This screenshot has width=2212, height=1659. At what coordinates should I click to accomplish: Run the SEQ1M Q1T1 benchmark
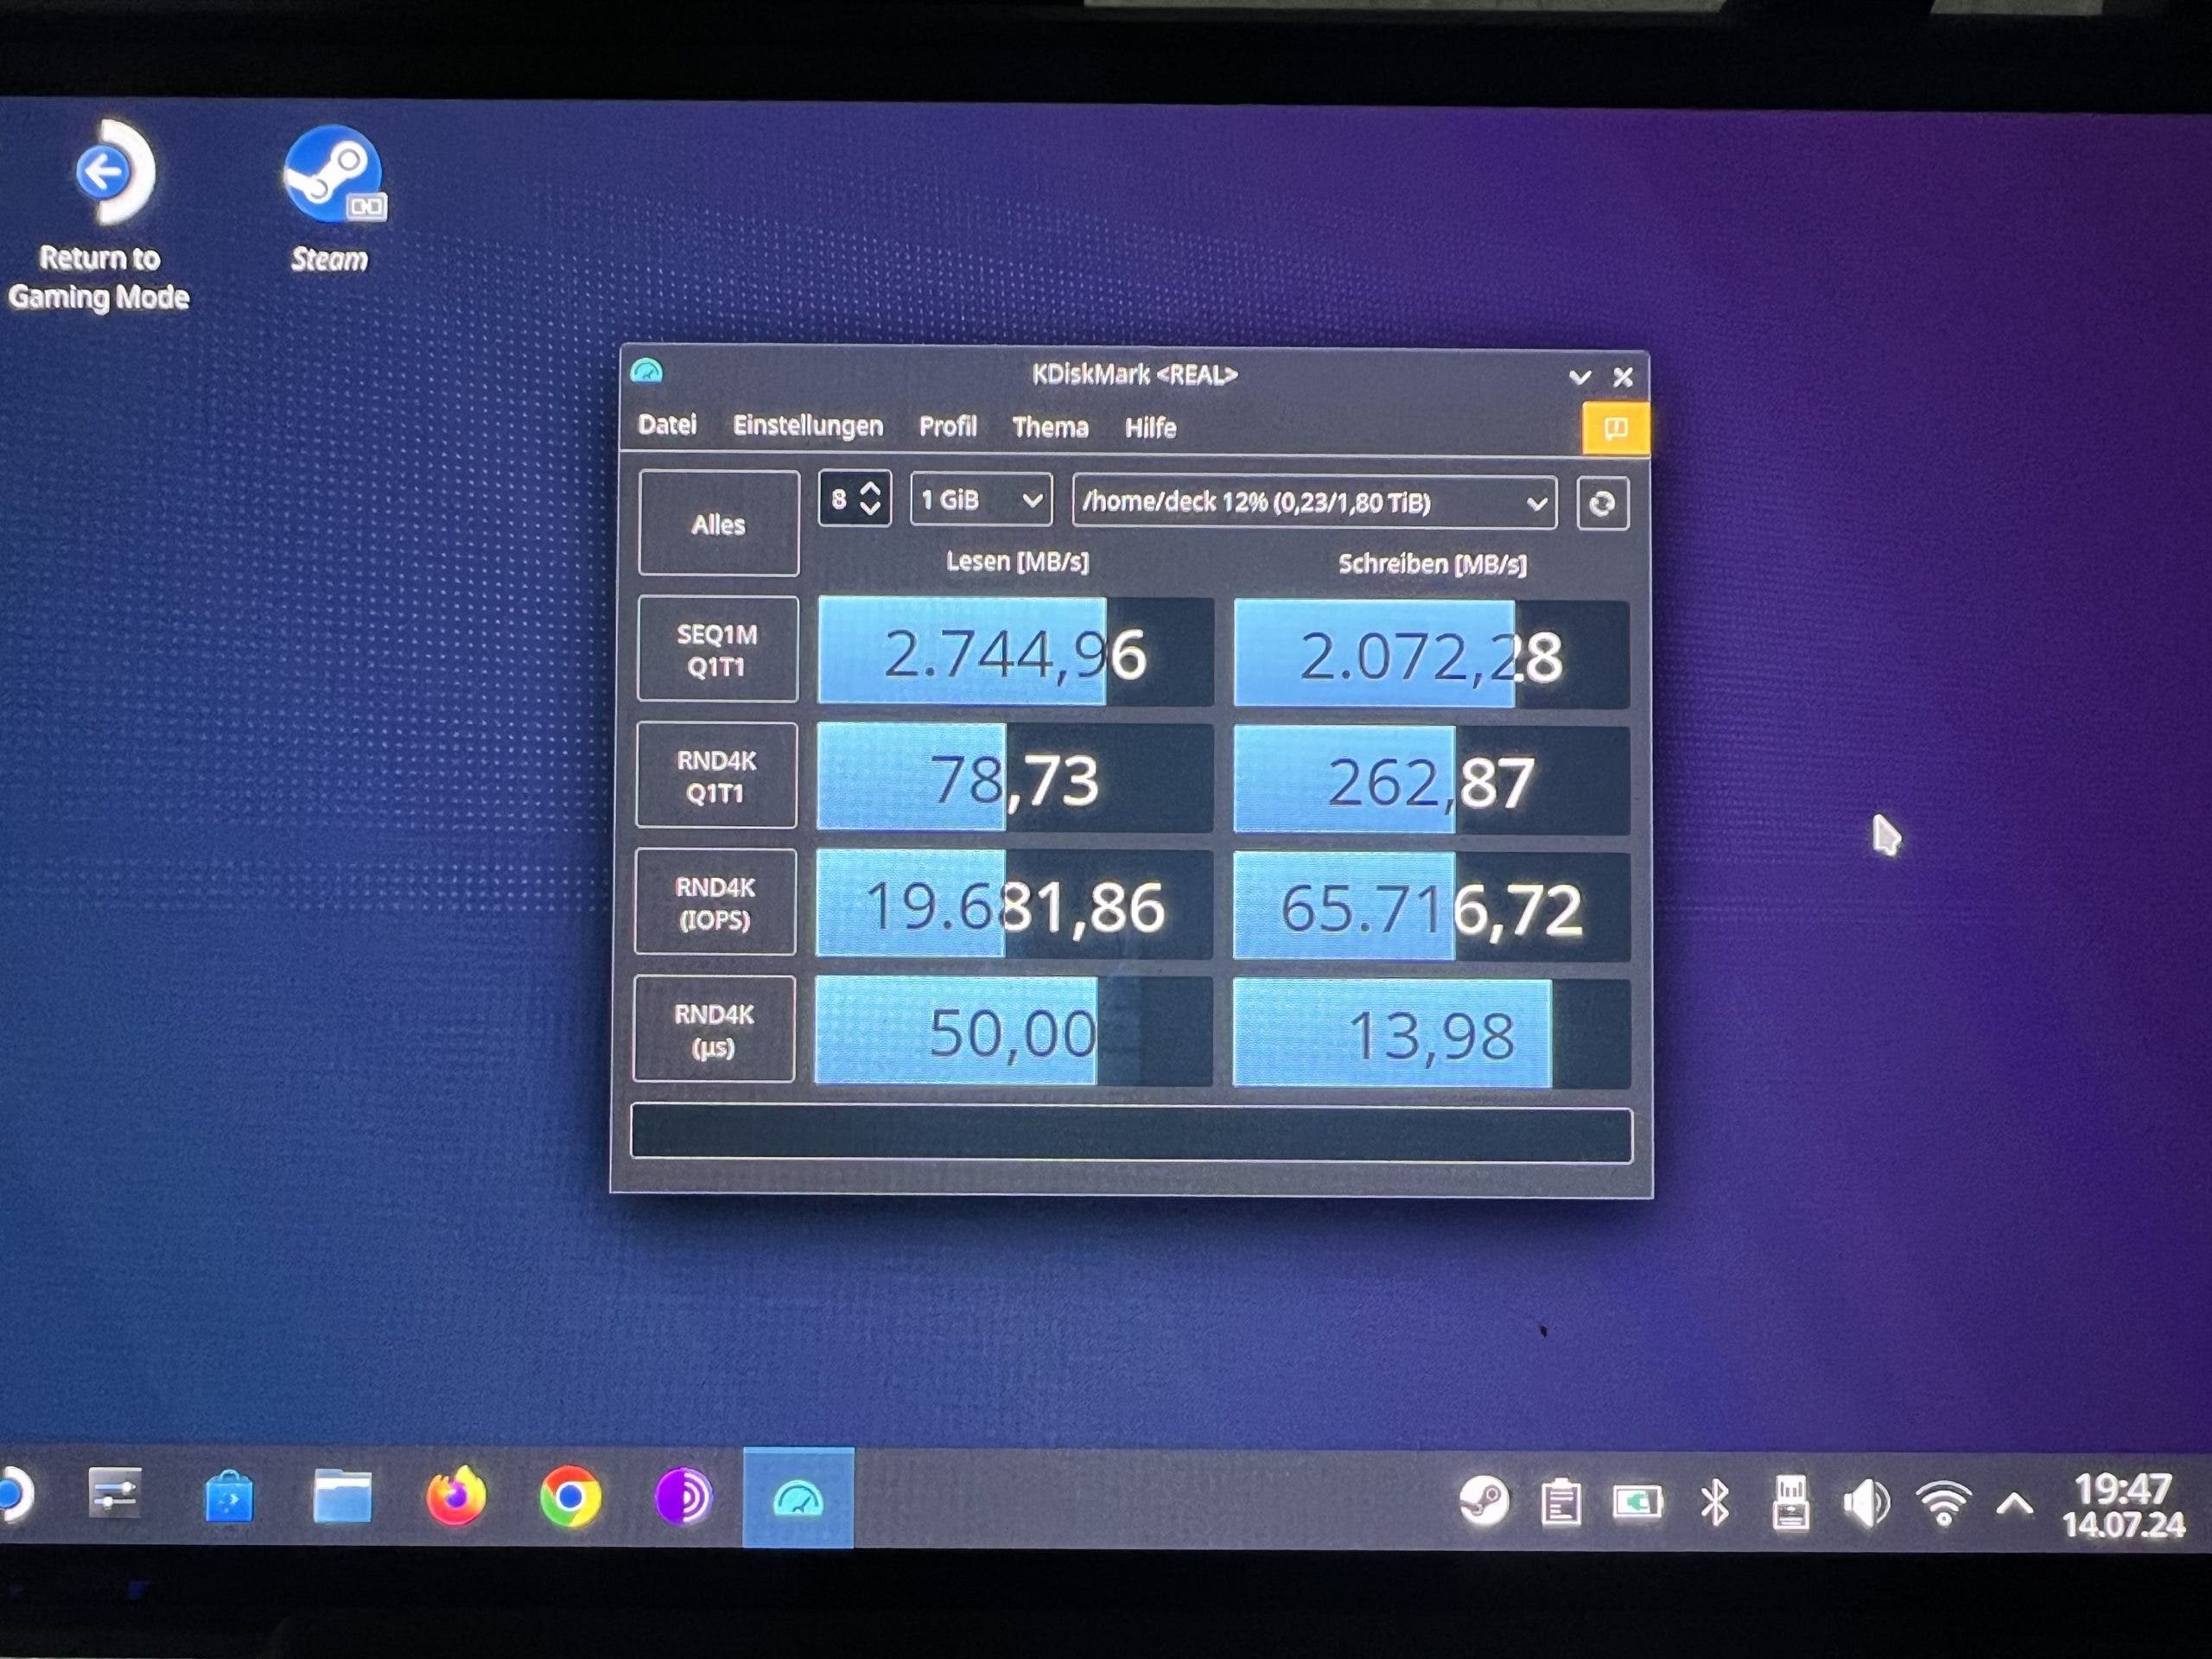(x=717, y=650)
